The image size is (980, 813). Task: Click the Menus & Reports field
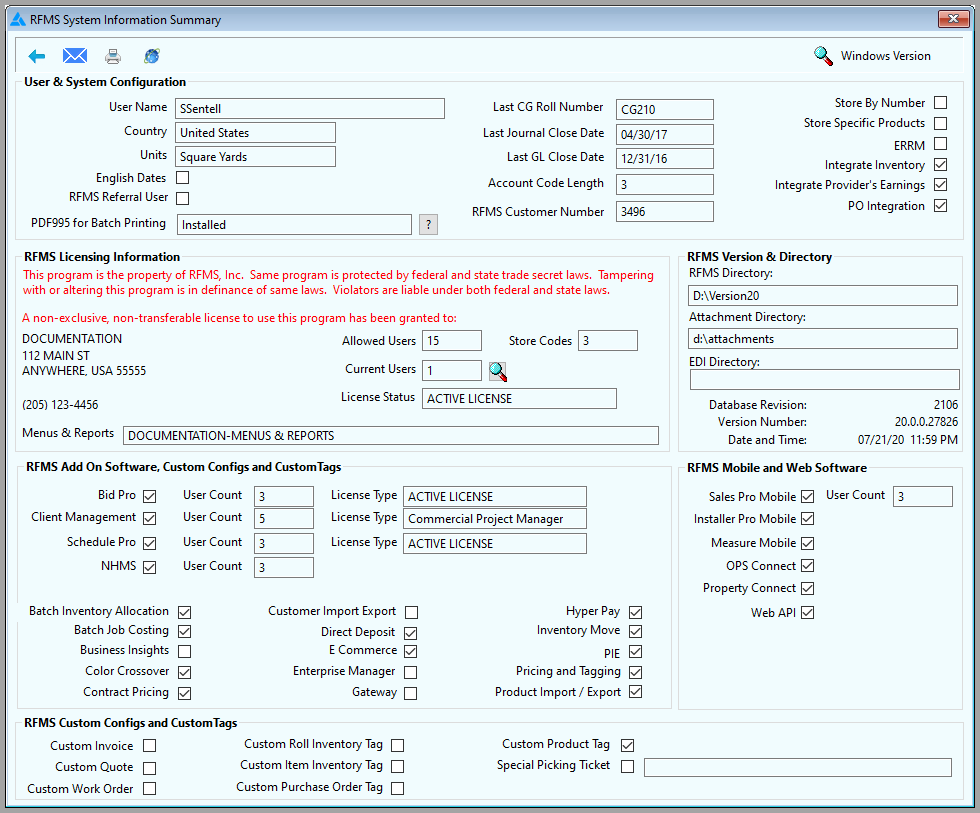pos(391,436)
